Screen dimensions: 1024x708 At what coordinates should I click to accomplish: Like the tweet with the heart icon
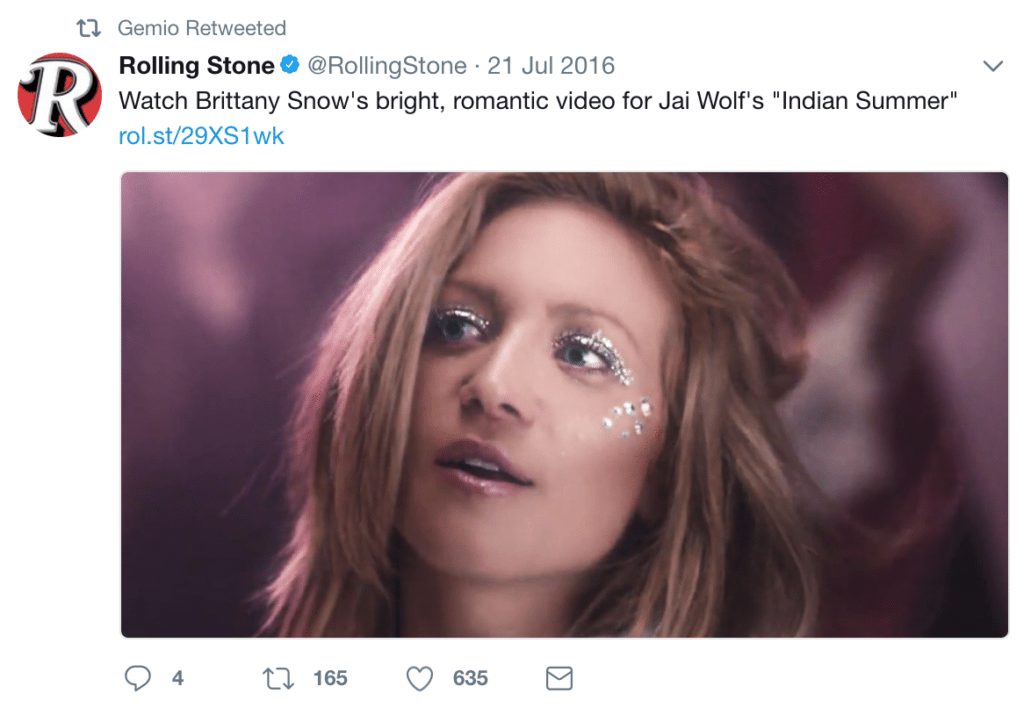point(420,679)
